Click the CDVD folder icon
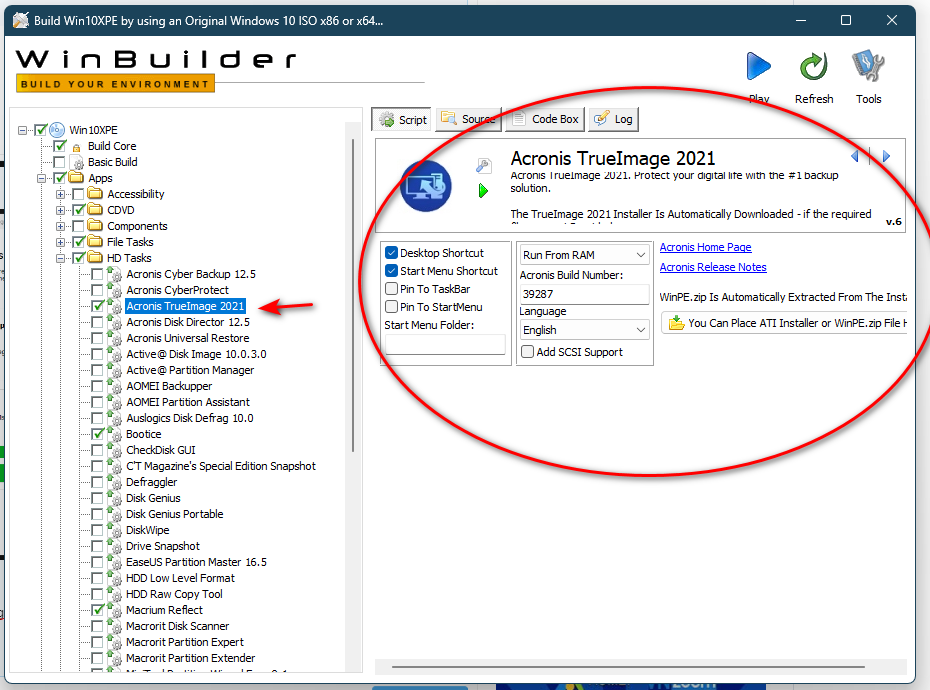This screenshot has height=690, width=930. [x=95, y=209]
